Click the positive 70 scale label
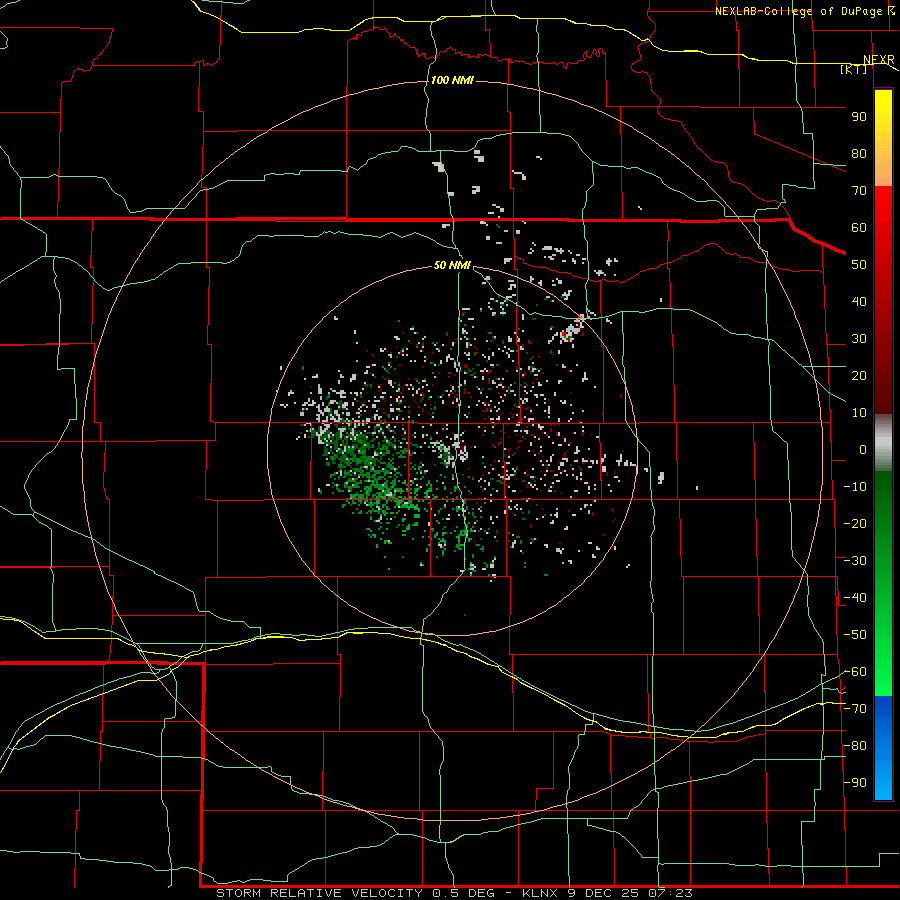900x900 pixels. 859,191
